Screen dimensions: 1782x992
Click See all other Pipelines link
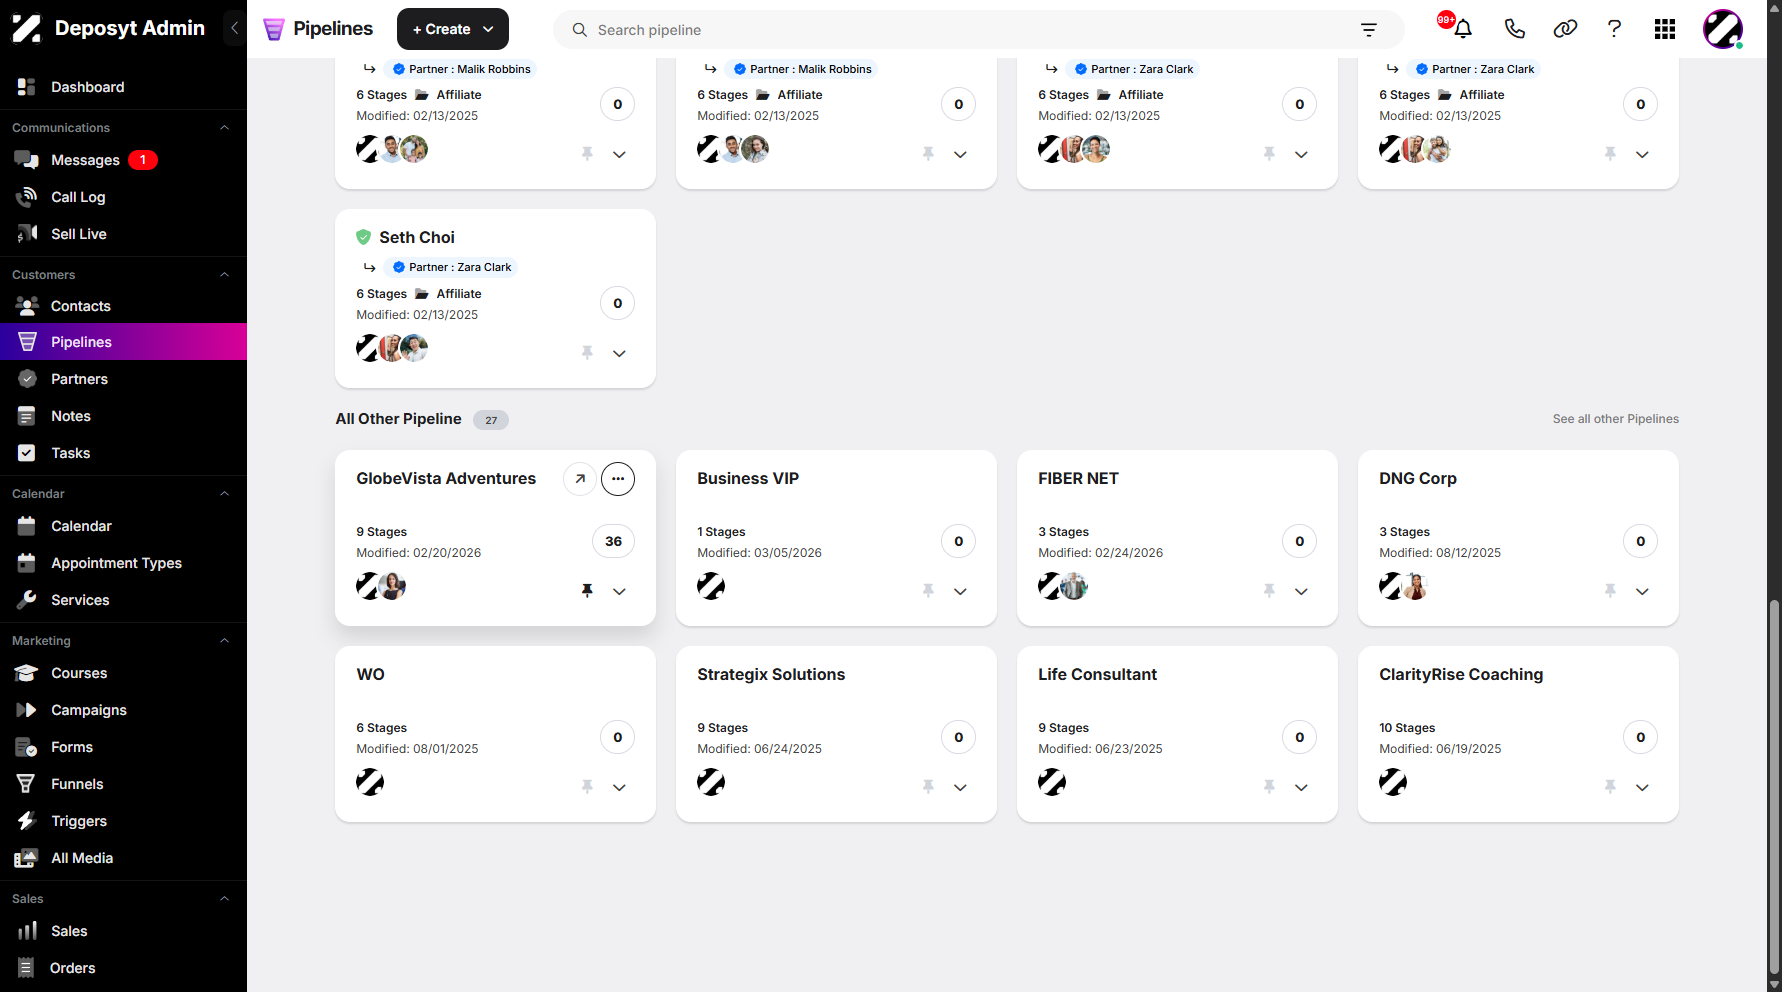pyautogui.click(x=1615, y=419)
